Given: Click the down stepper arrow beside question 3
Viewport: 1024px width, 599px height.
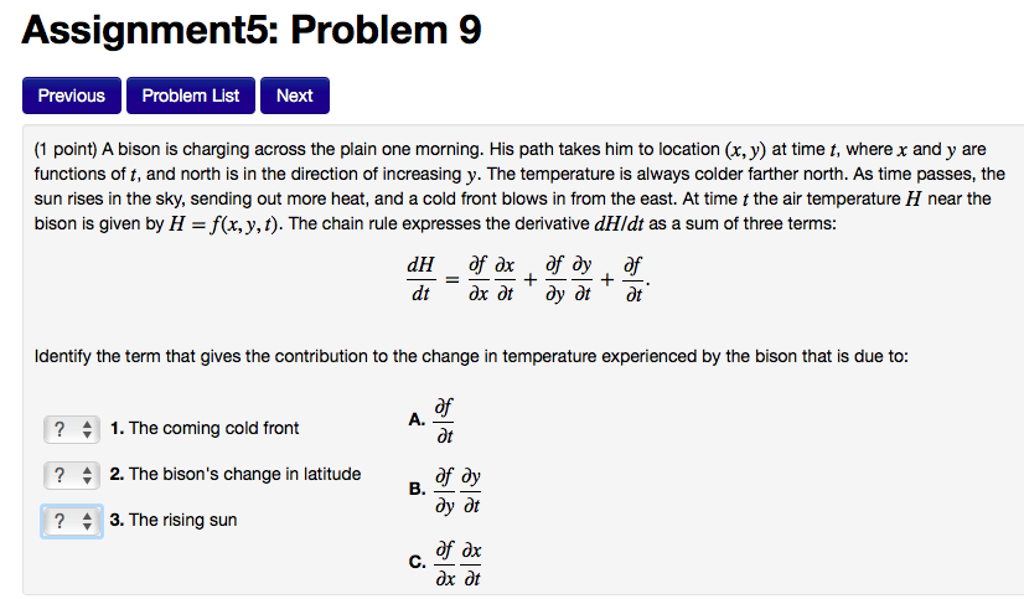Looking at the screenshot, I should coord(89,525).
